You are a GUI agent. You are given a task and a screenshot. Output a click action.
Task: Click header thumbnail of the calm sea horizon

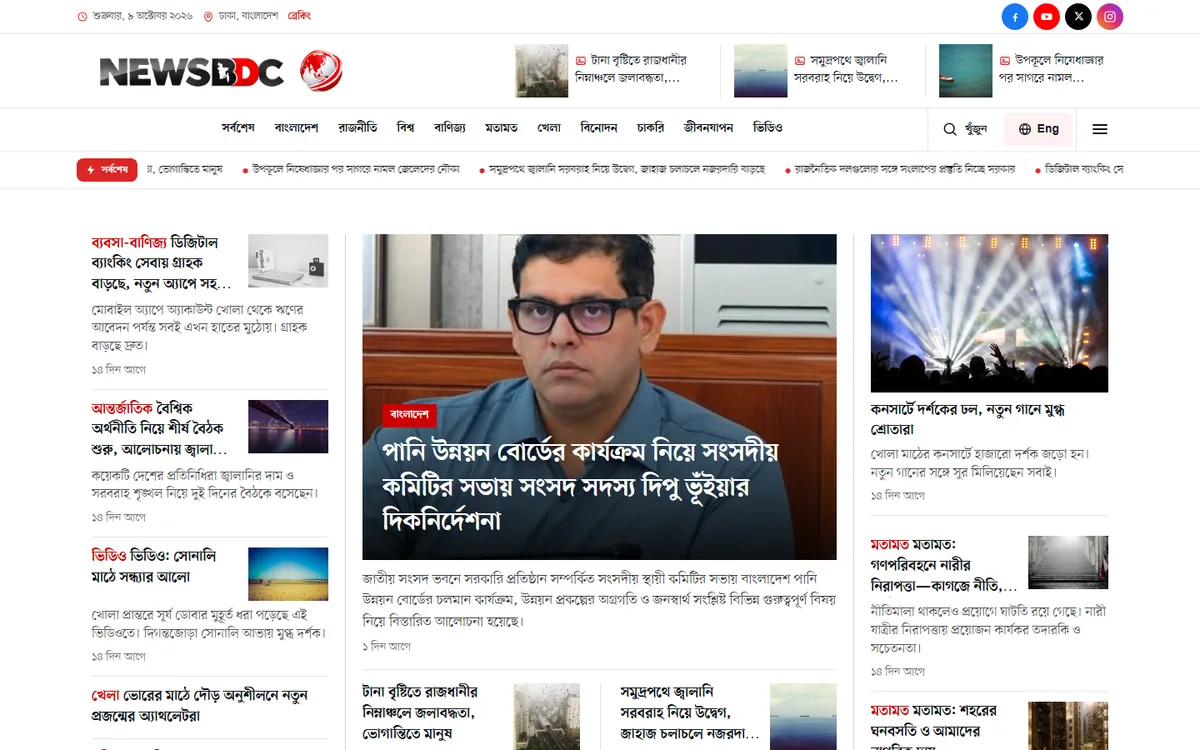click(x=761, y=71)
